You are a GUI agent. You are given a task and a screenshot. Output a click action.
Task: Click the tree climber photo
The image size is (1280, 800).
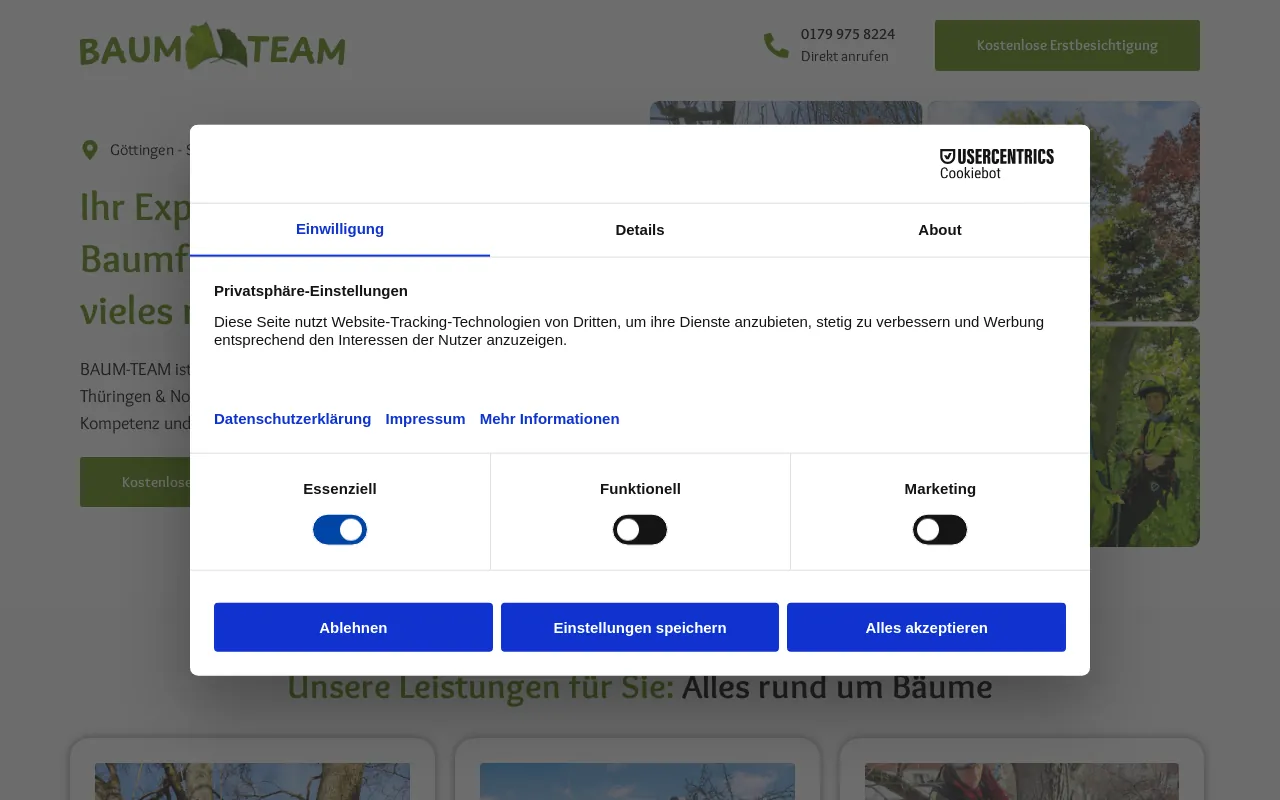(1145, 436)
